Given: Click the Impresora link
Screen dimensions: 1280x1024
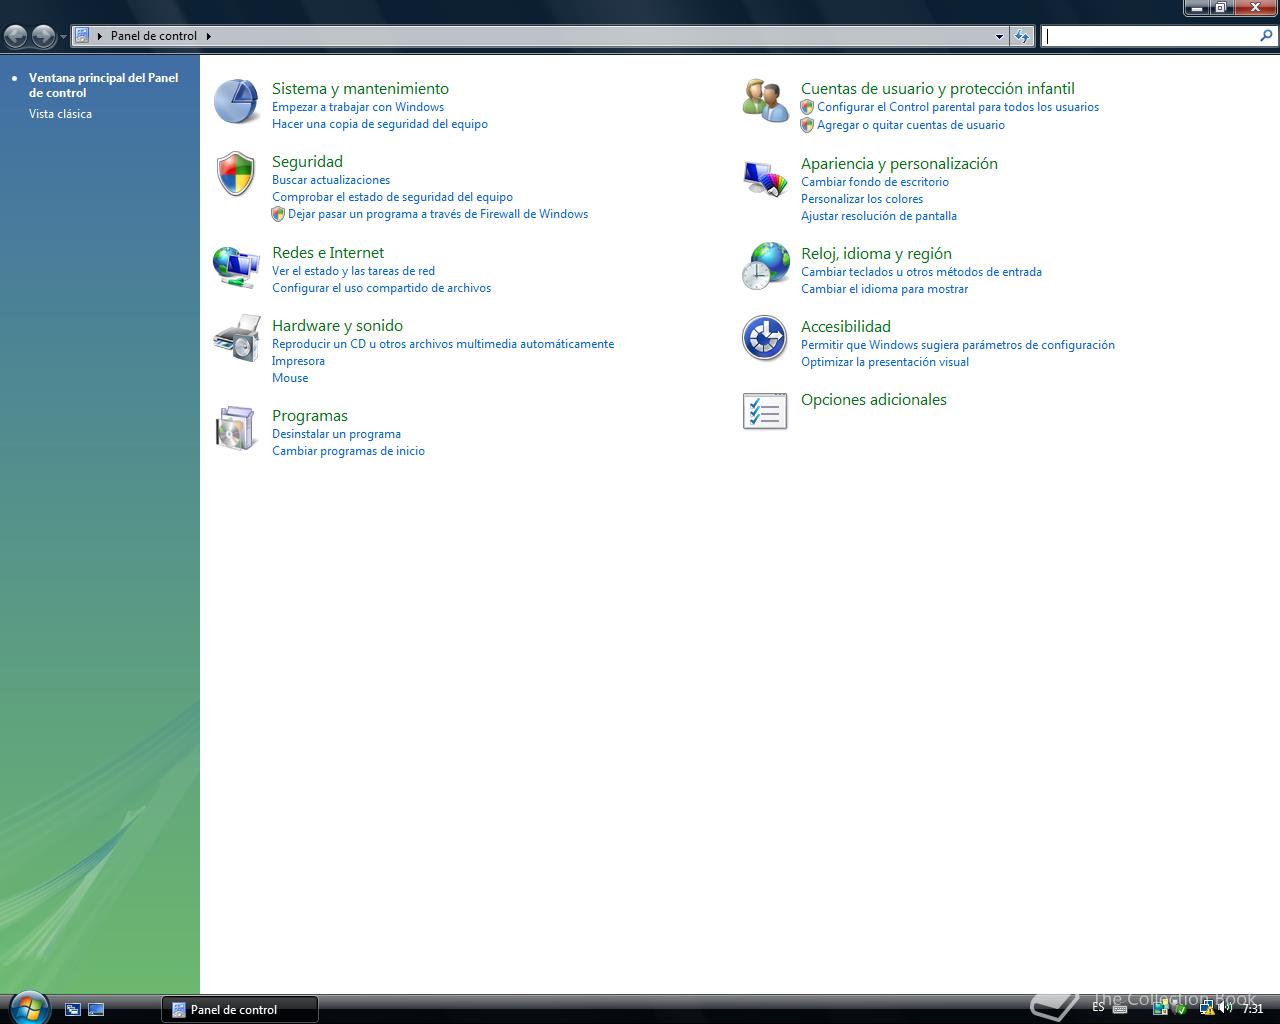Looking at the screenshot, I should tap(298, 361).
